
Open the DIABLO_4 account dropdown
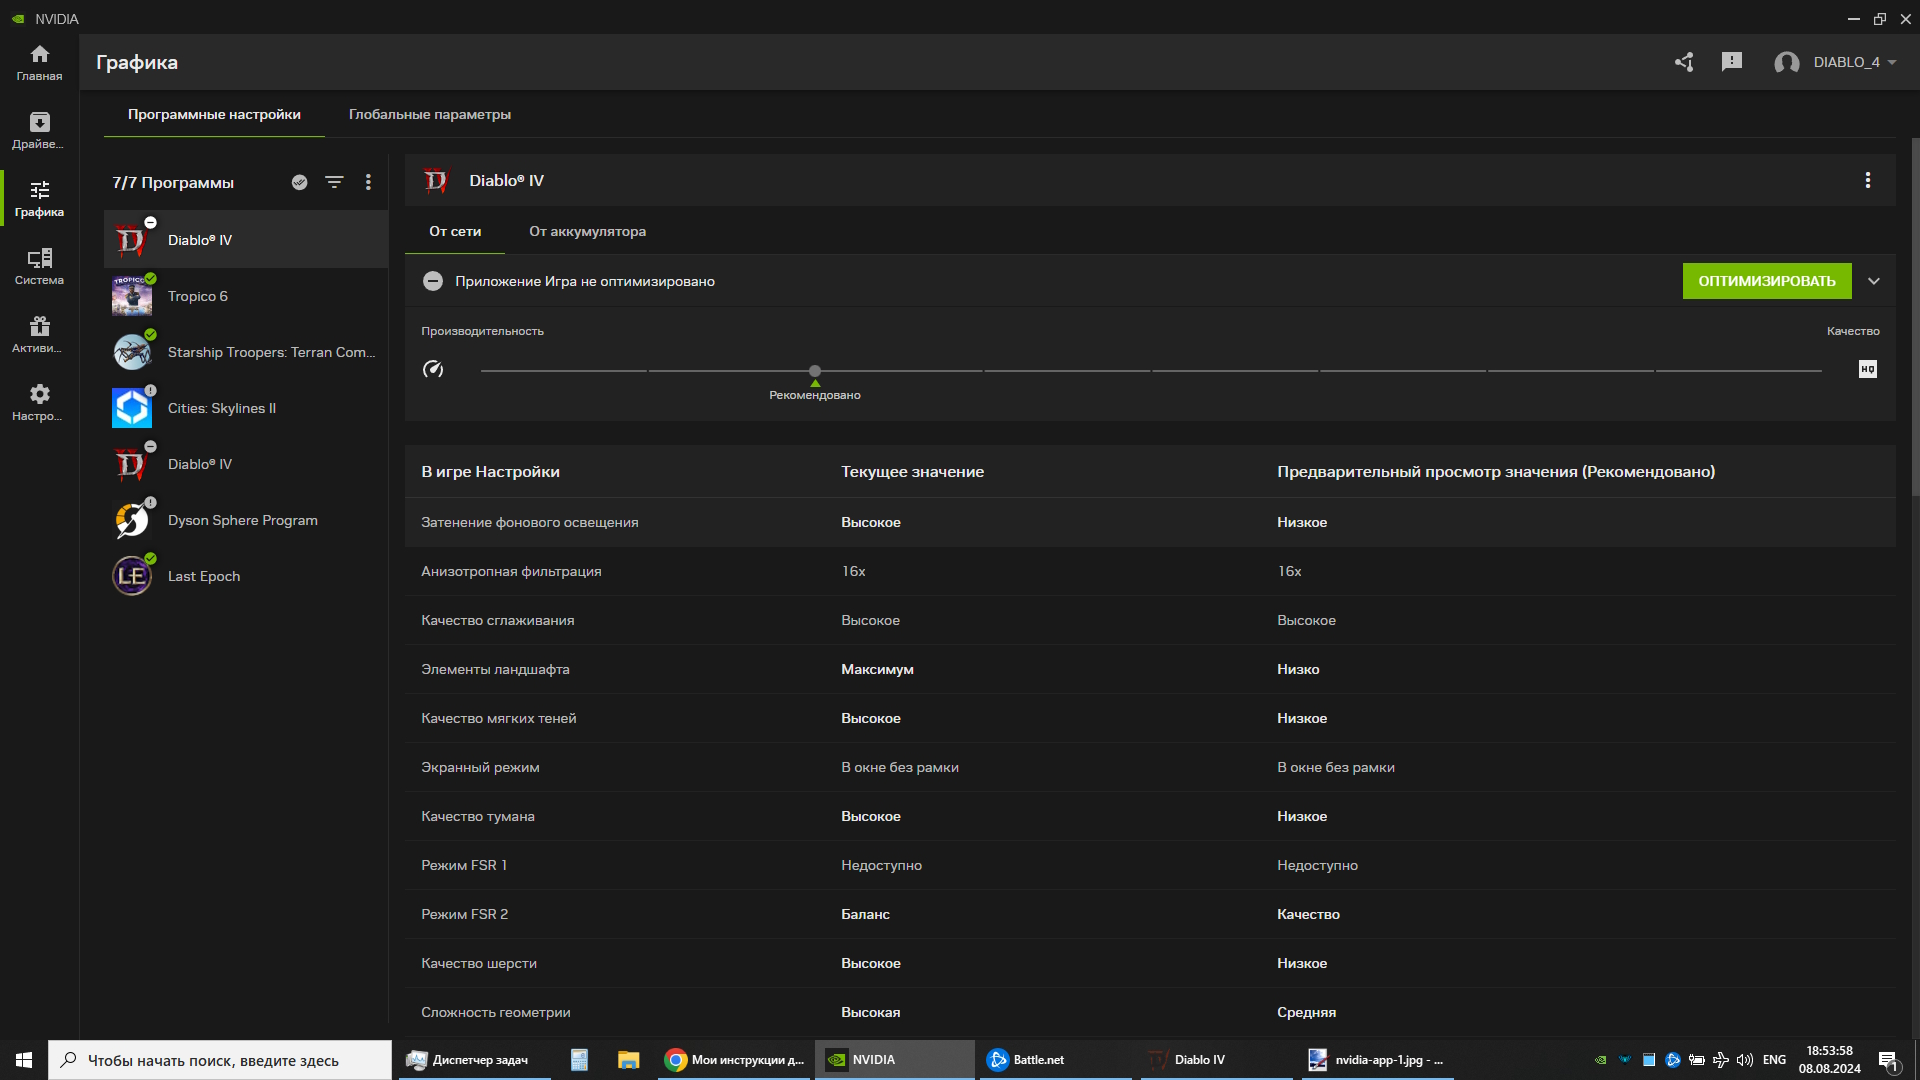coord(1855,62)
